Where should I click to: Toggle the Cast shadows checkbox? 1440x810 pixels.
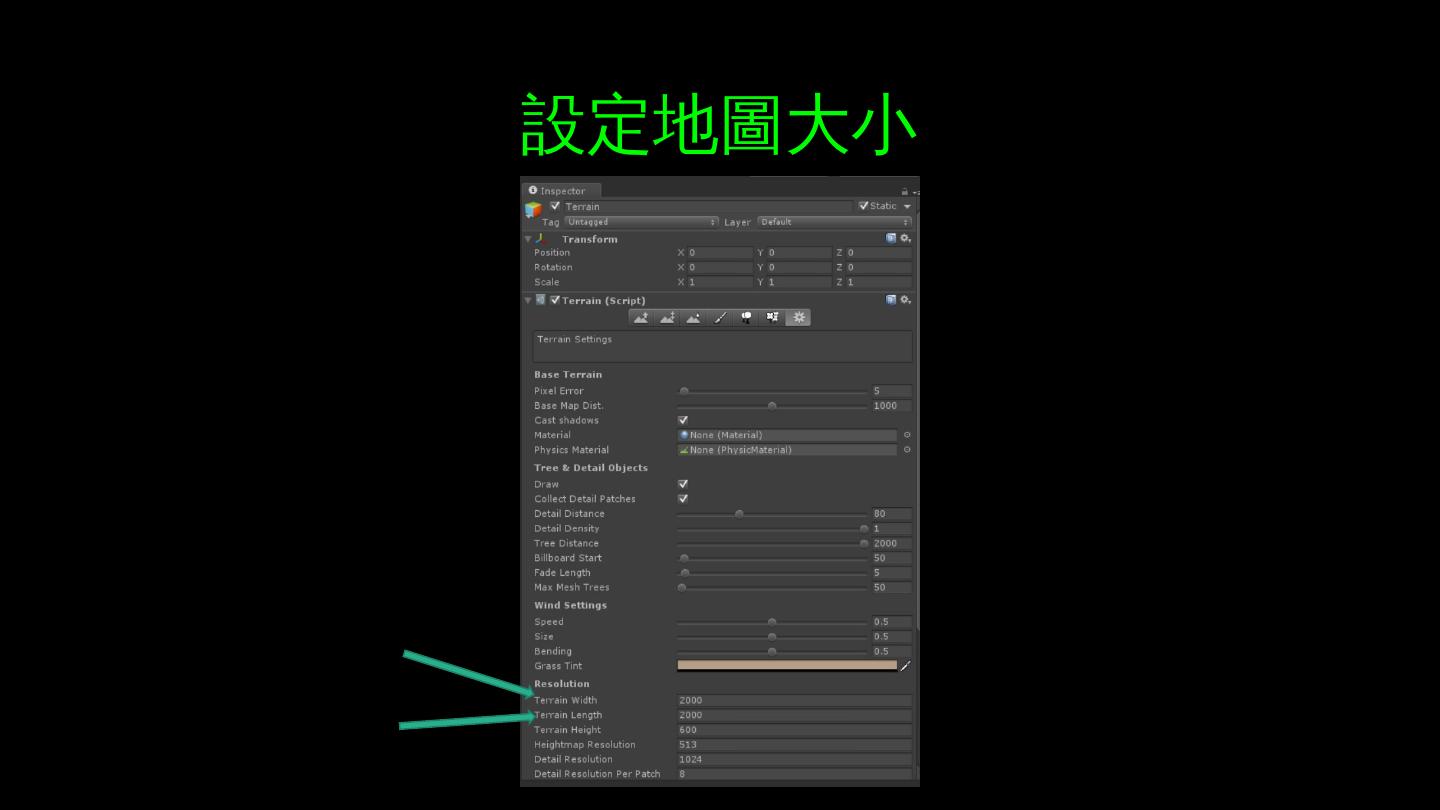[683, 420]
